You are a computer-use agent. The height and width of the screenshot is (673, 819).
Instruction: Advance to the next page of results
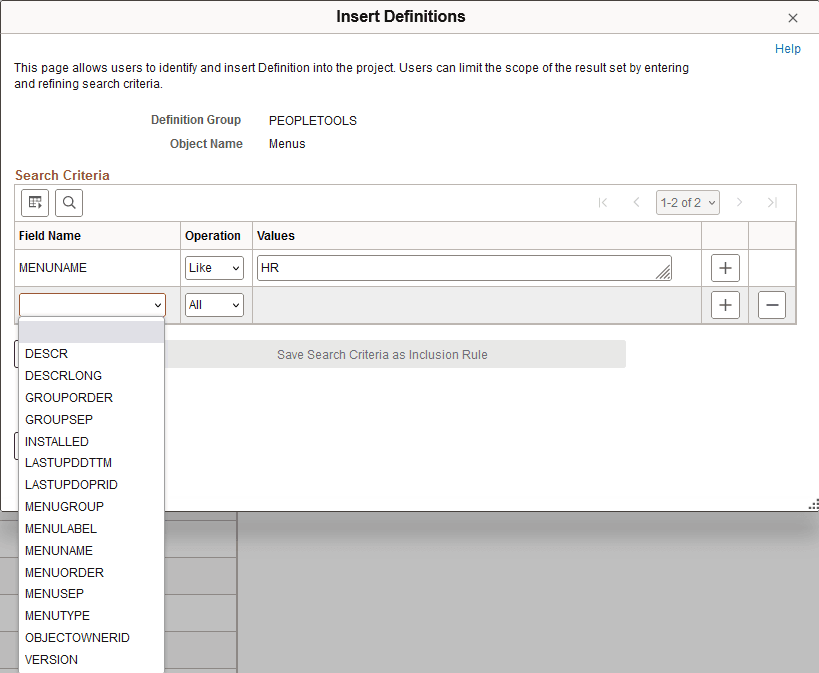coord(739,202)
